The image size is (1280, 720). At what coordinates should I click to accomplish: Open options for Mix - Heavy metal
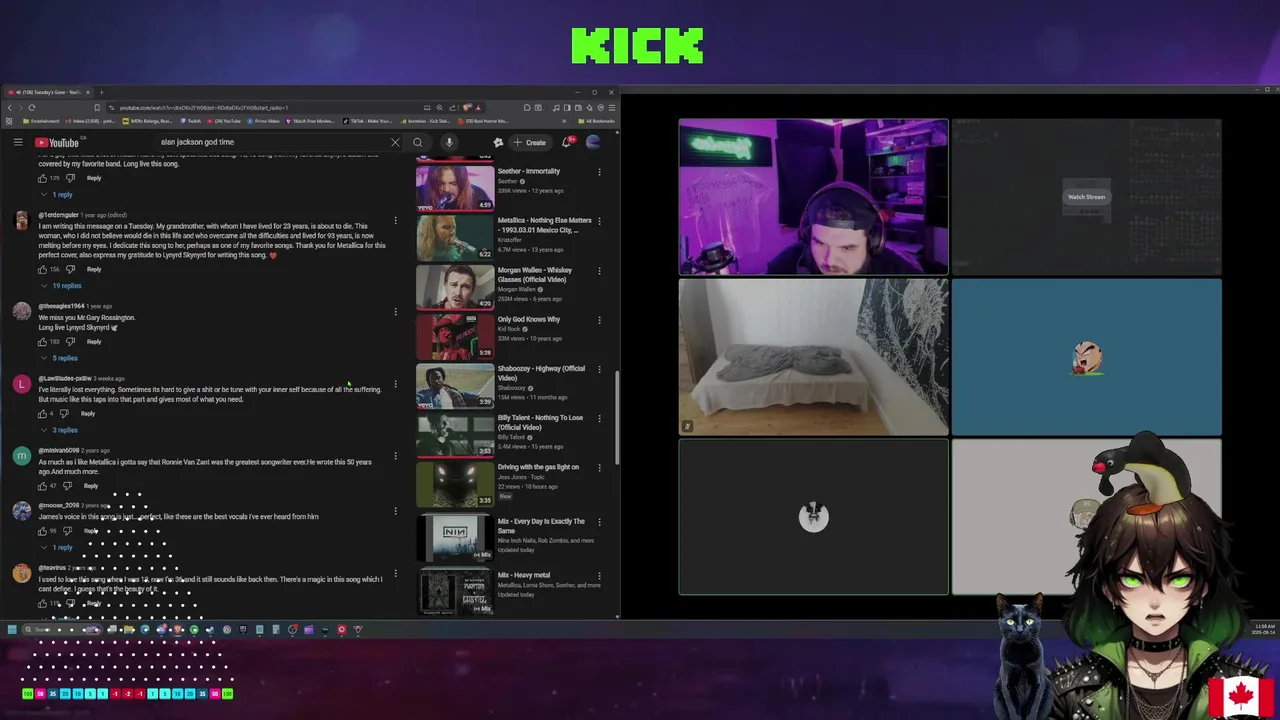(x=600, y=576)
